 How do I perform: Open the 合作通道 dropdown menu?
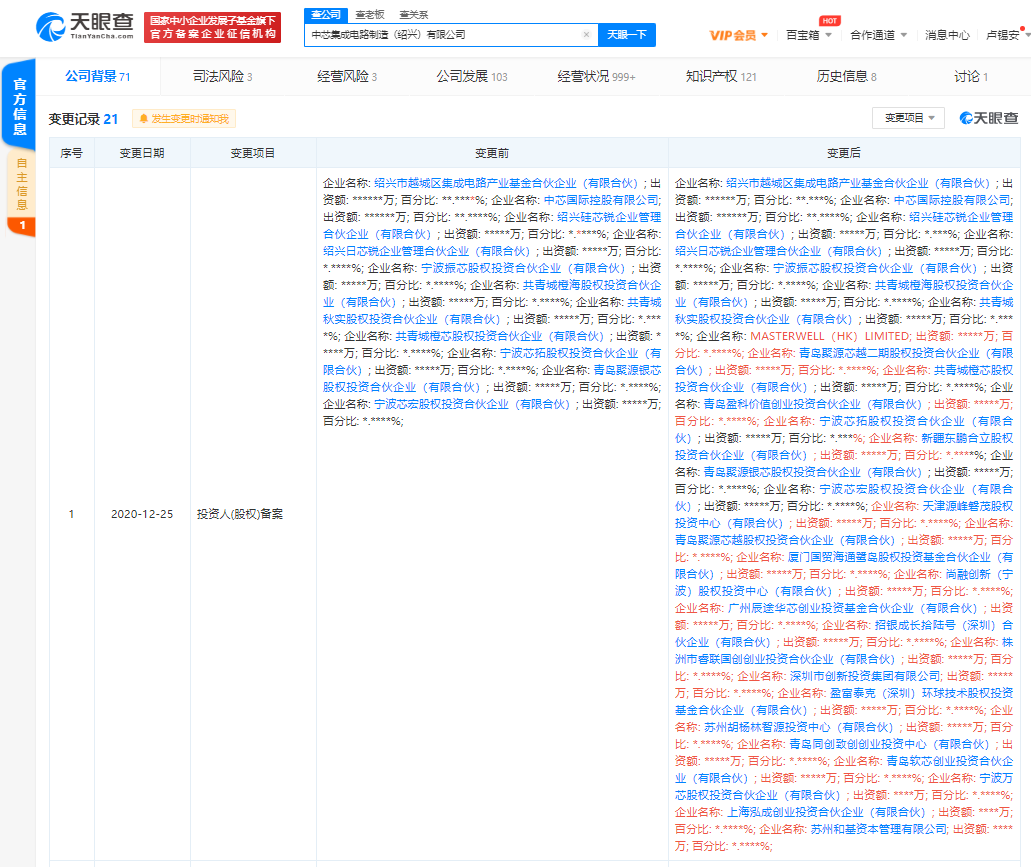[877, 35]
